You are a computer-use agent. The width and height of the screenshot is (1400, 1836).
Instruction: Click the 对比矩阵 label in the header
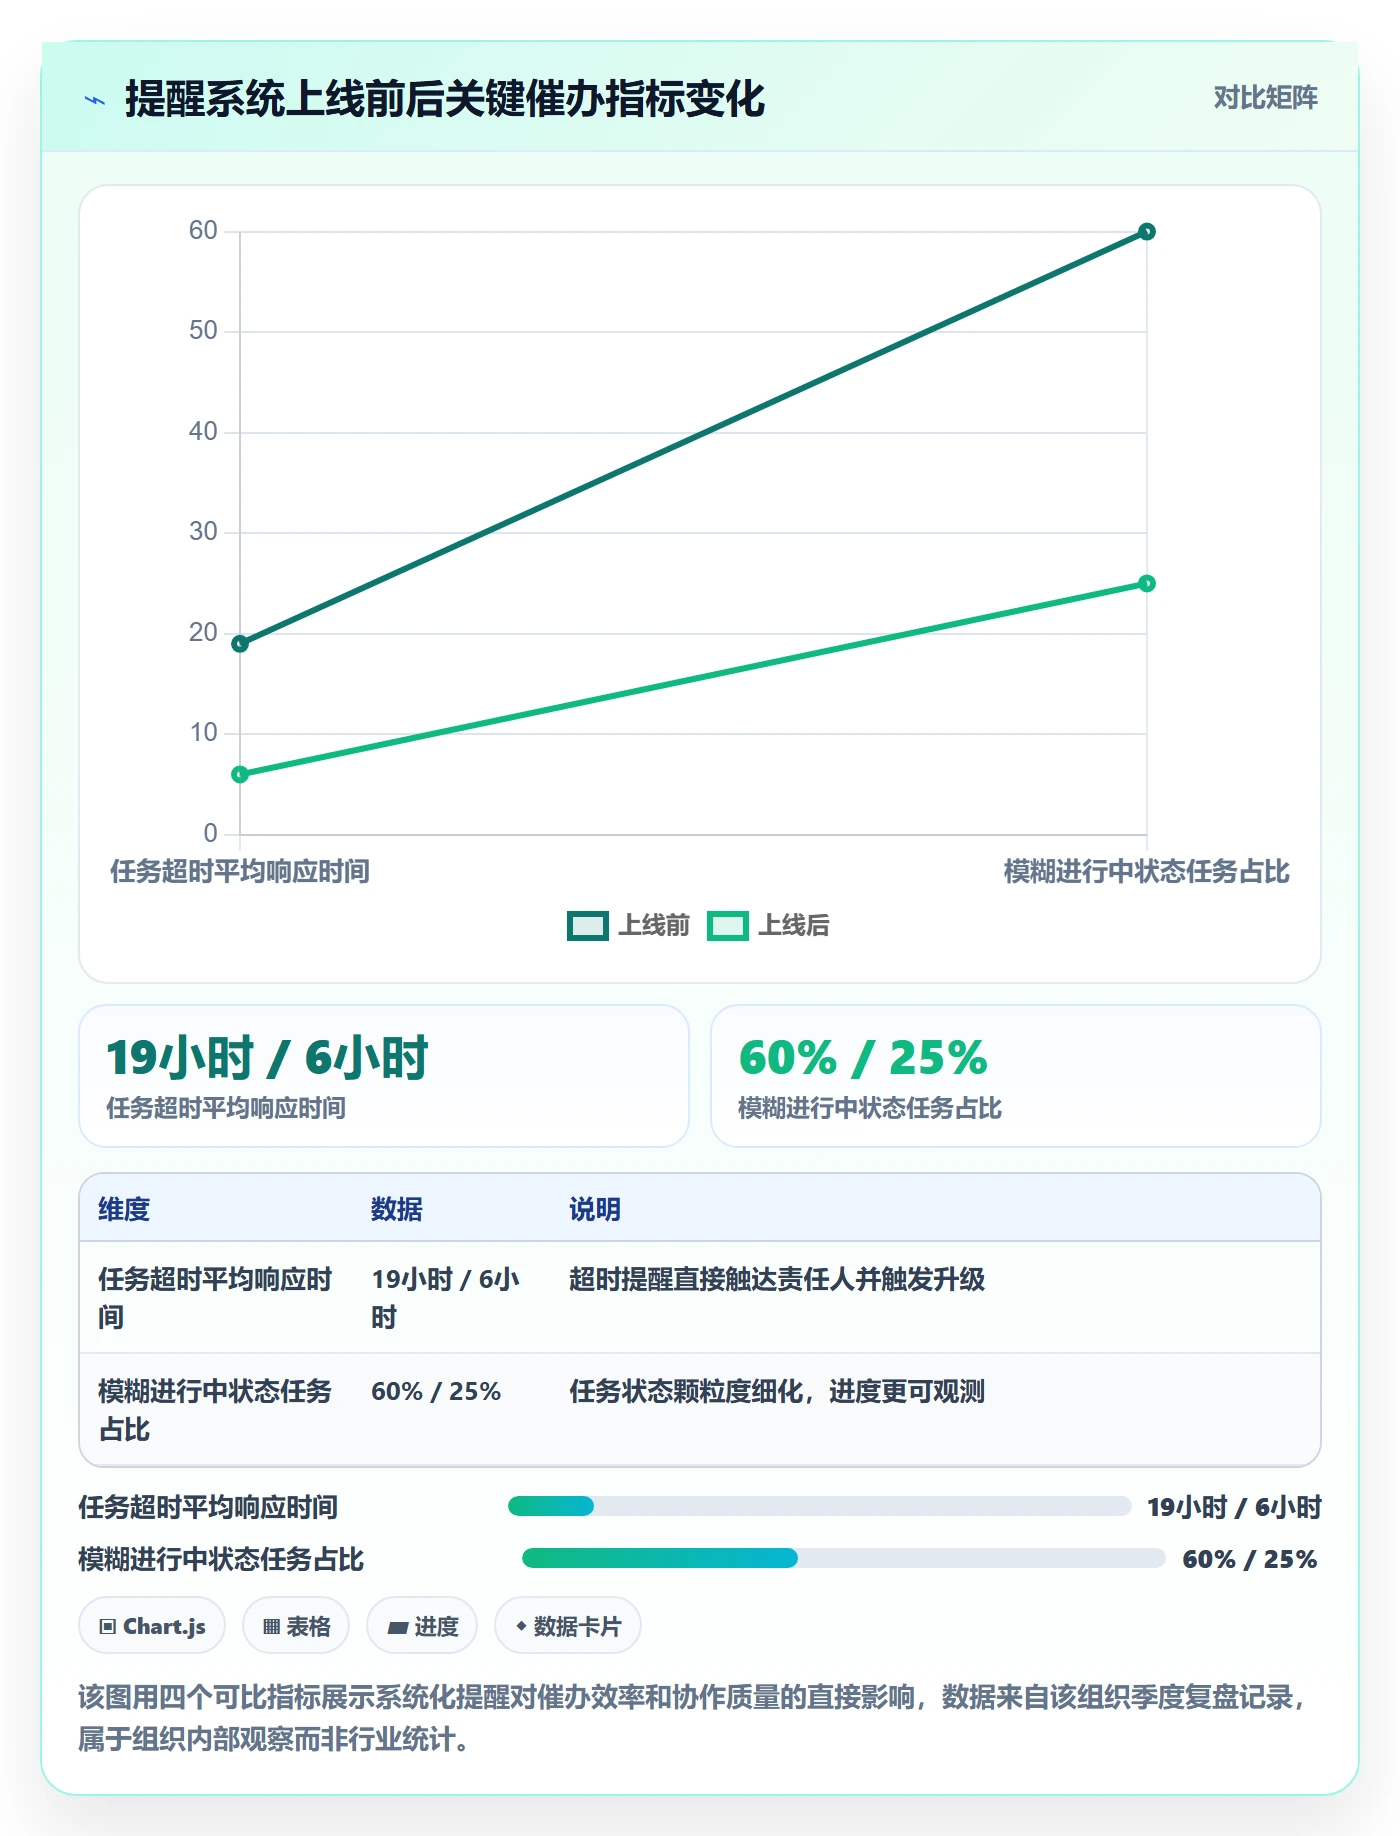click(1265, 98)
